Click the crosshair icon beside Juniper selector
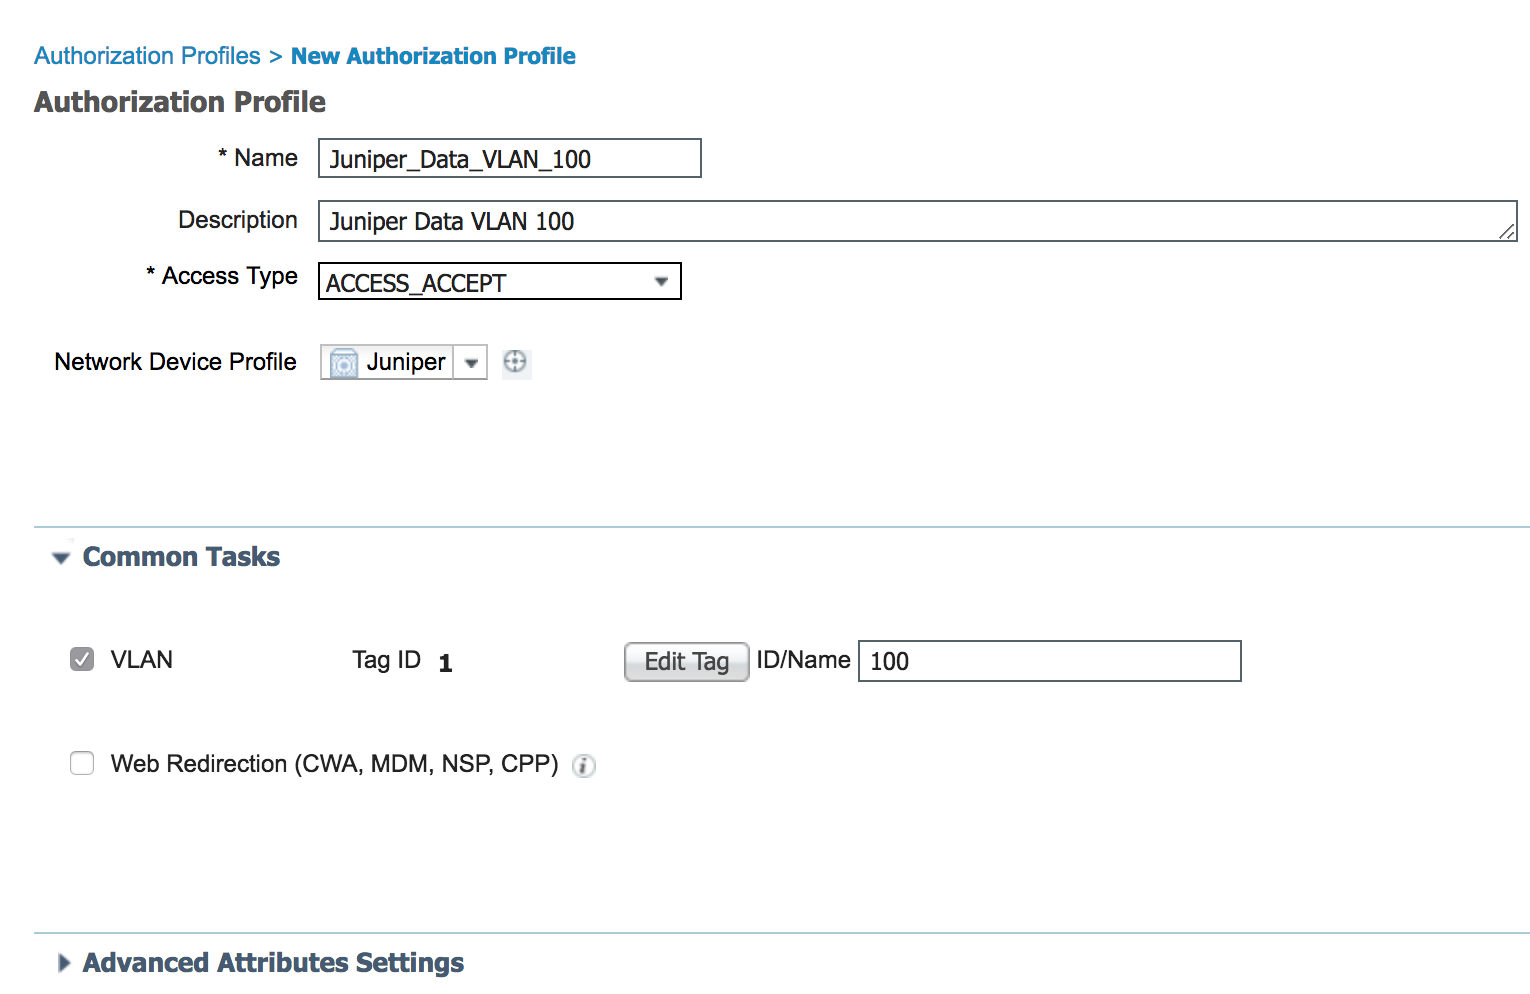Screen dimensions: 1530x994 tap(515, 362)
